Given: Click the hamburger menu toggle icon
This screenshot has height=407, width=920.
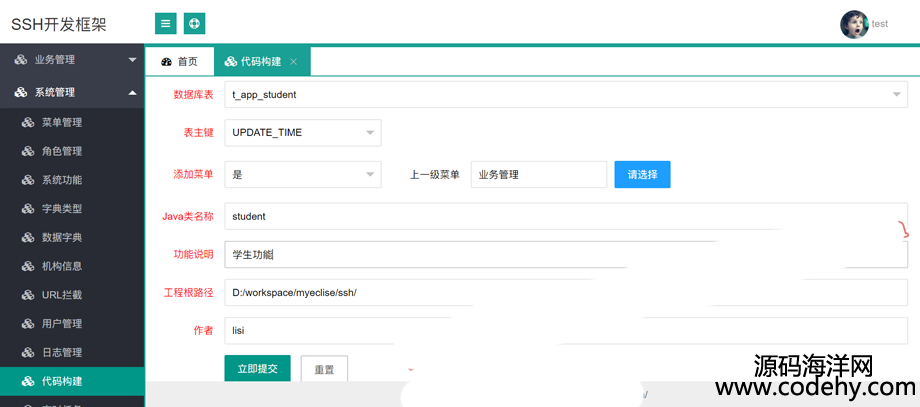Looking at the screenshot, I should (x=166, y=23).
